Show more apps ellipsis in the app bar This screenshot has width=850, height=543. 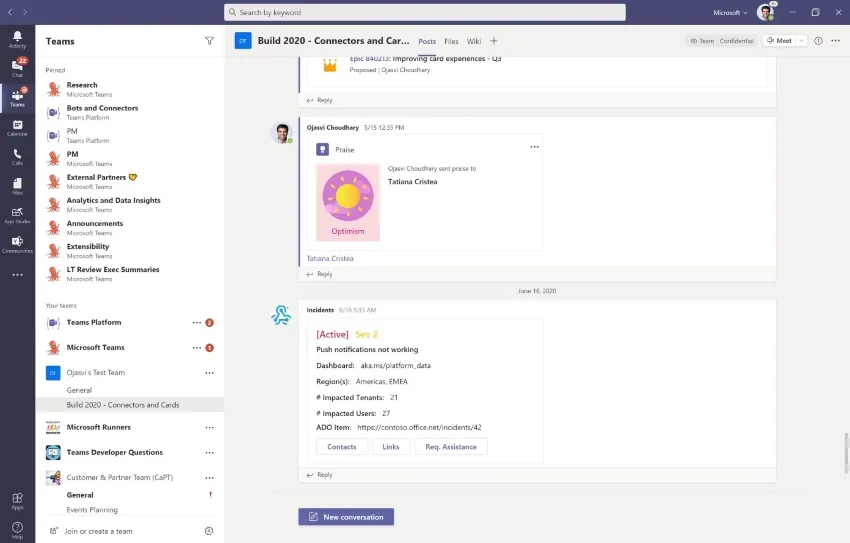click(17, 275)
